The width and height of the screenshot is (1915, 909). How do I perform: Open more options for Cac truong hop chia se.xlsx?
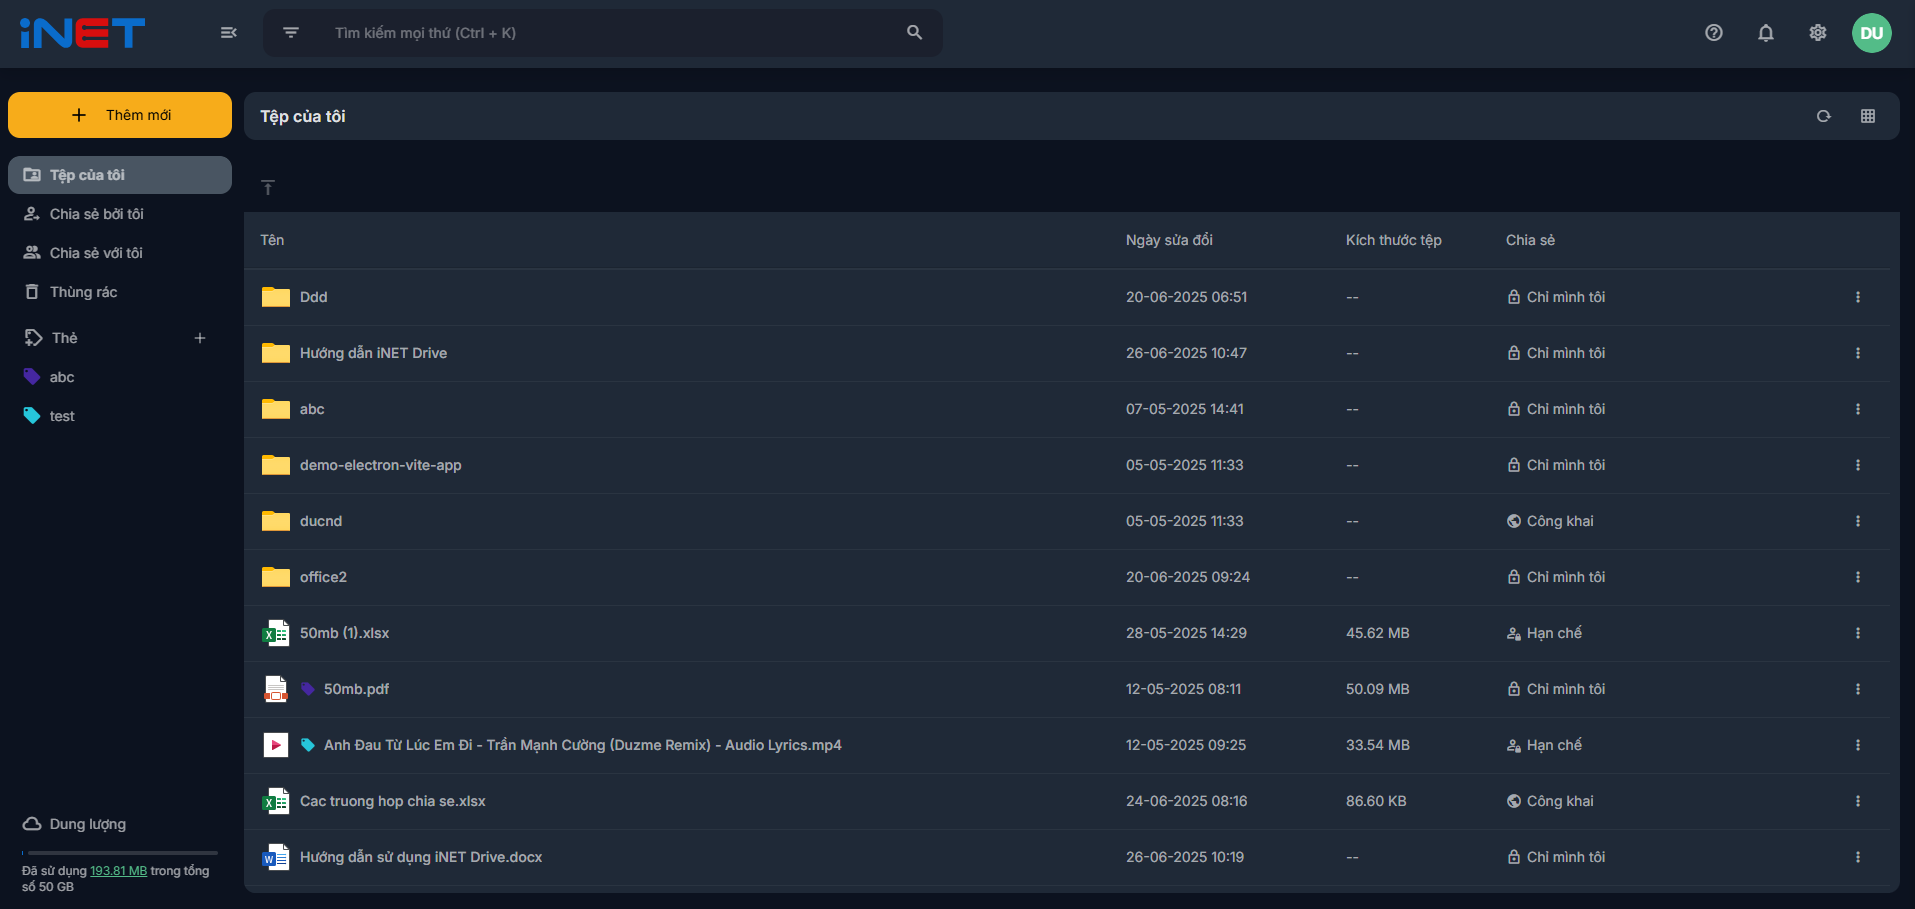[1858, 801]
